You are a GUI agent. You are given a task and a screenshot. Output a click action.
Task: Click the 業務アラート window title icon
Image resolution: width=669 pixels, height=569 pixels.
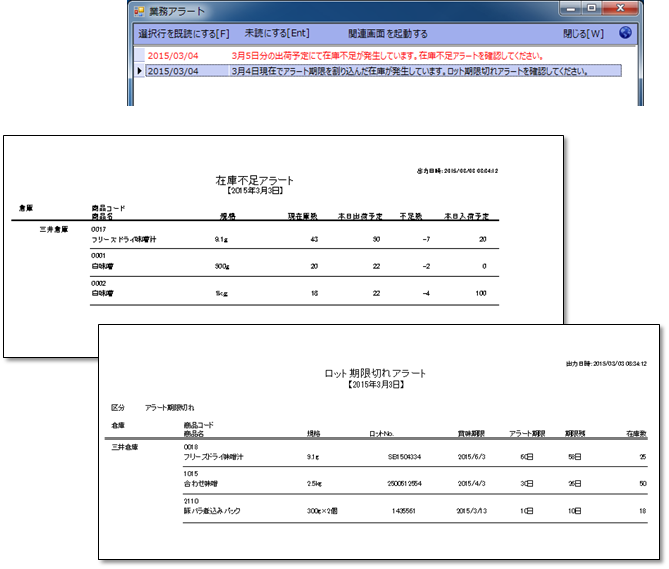139,11
